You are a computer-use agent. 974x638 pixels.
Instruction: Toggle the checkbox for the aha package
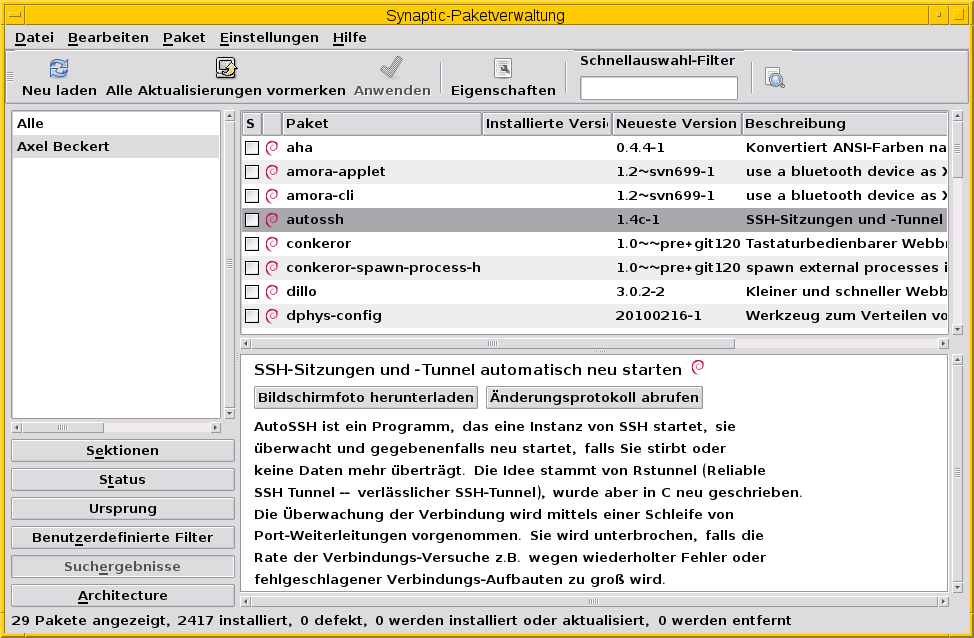point(251,147)
